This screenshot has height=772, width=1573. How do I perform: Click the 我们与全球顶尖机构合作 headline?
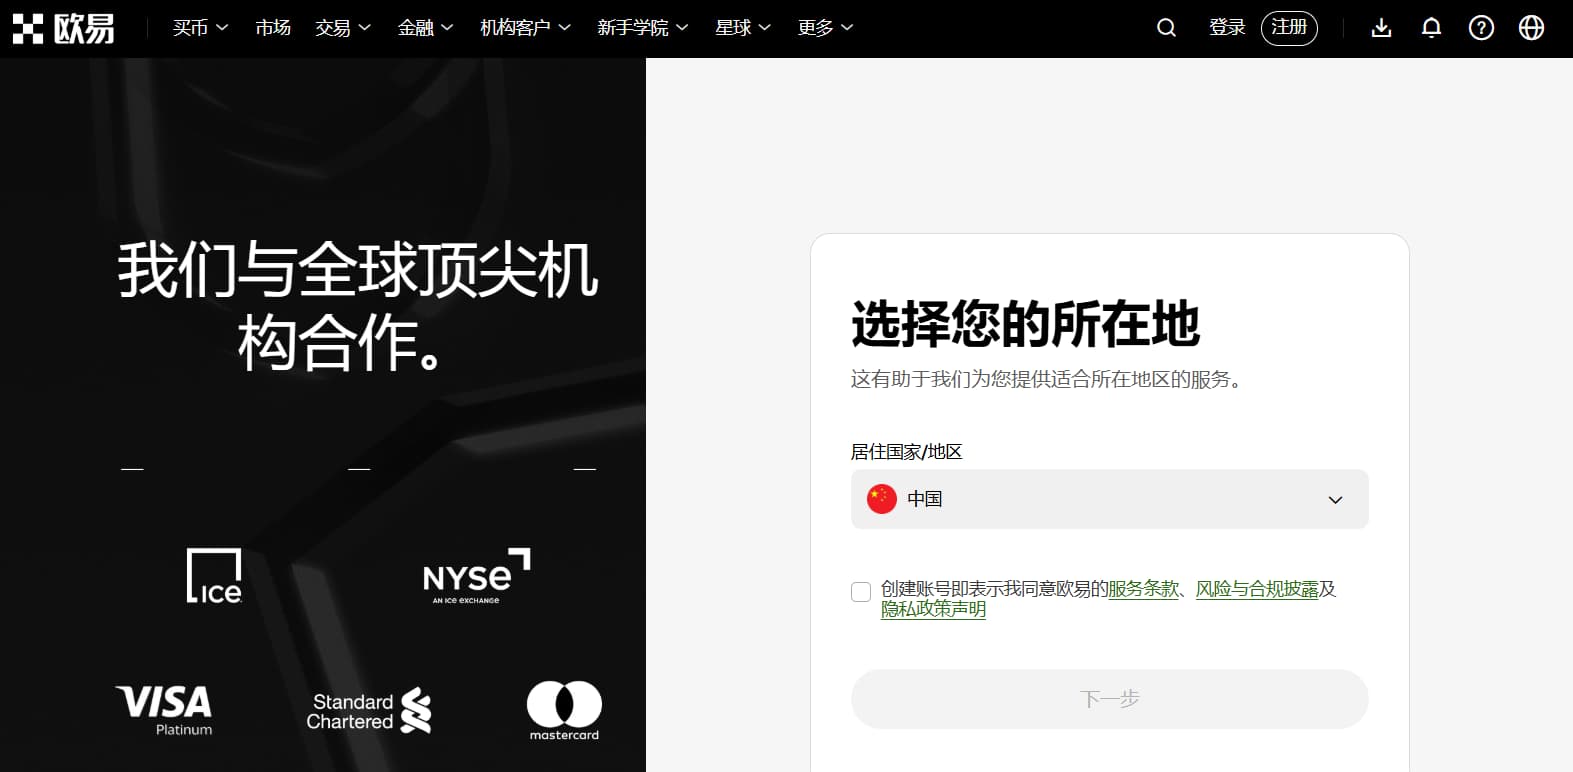coord(357,307)
